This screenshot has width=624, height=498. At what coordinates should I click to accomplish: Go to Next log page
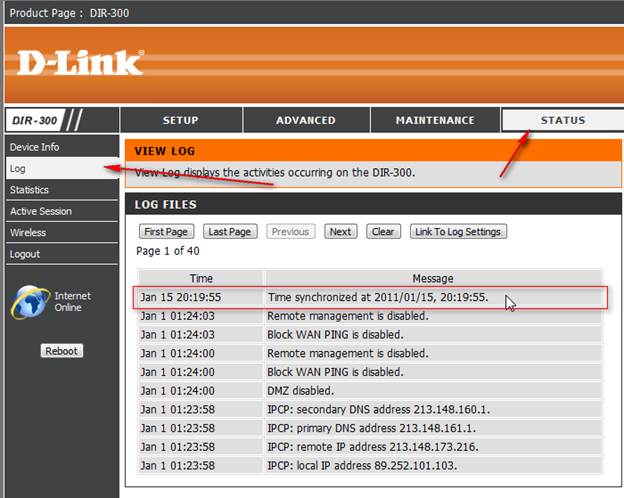point(341,232)
